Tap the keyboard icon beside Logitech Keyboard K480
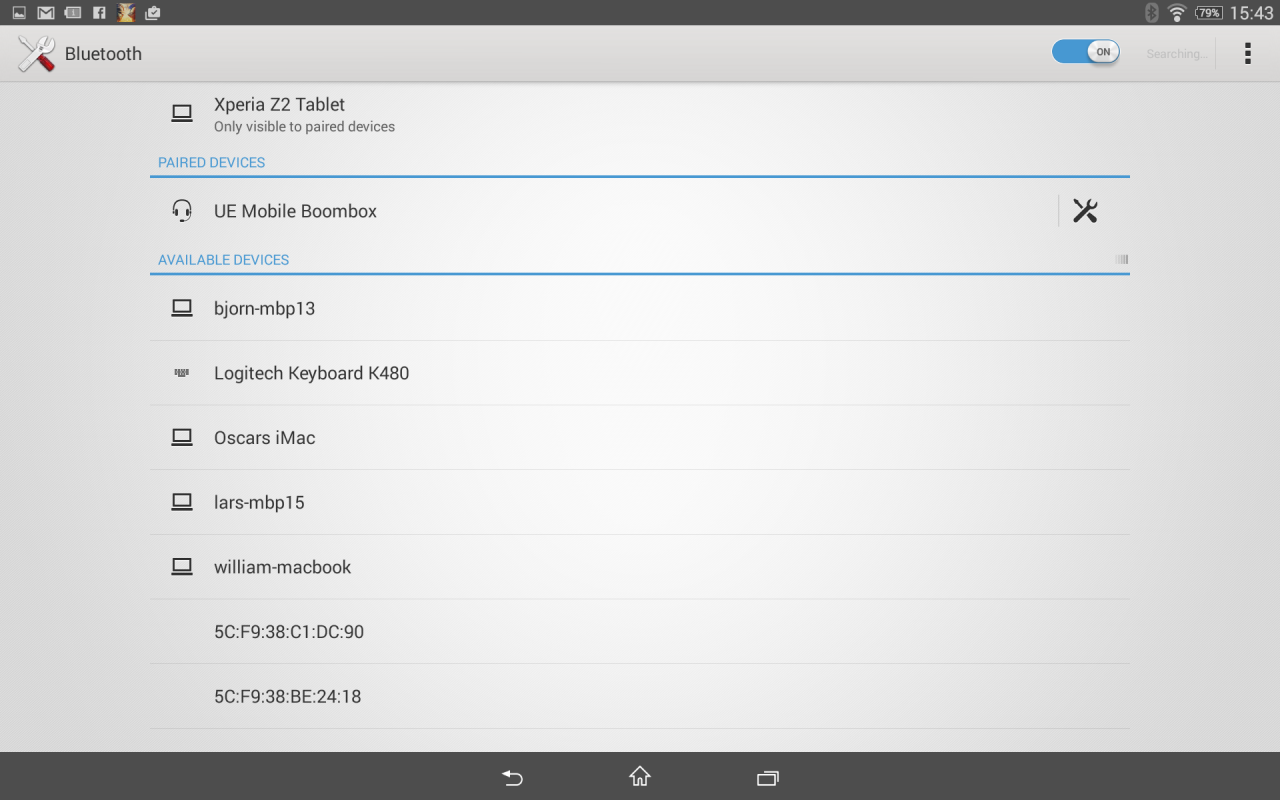 pos(182,373)
